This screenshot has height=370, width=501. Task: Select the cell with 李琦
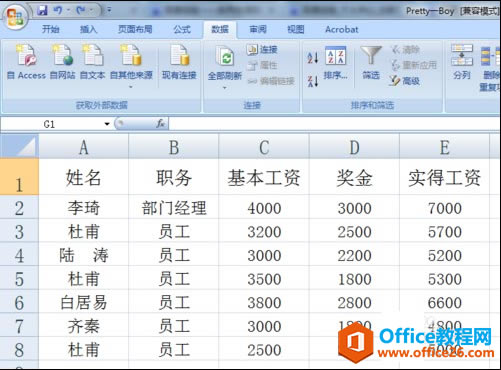click(x=84, y=208)
